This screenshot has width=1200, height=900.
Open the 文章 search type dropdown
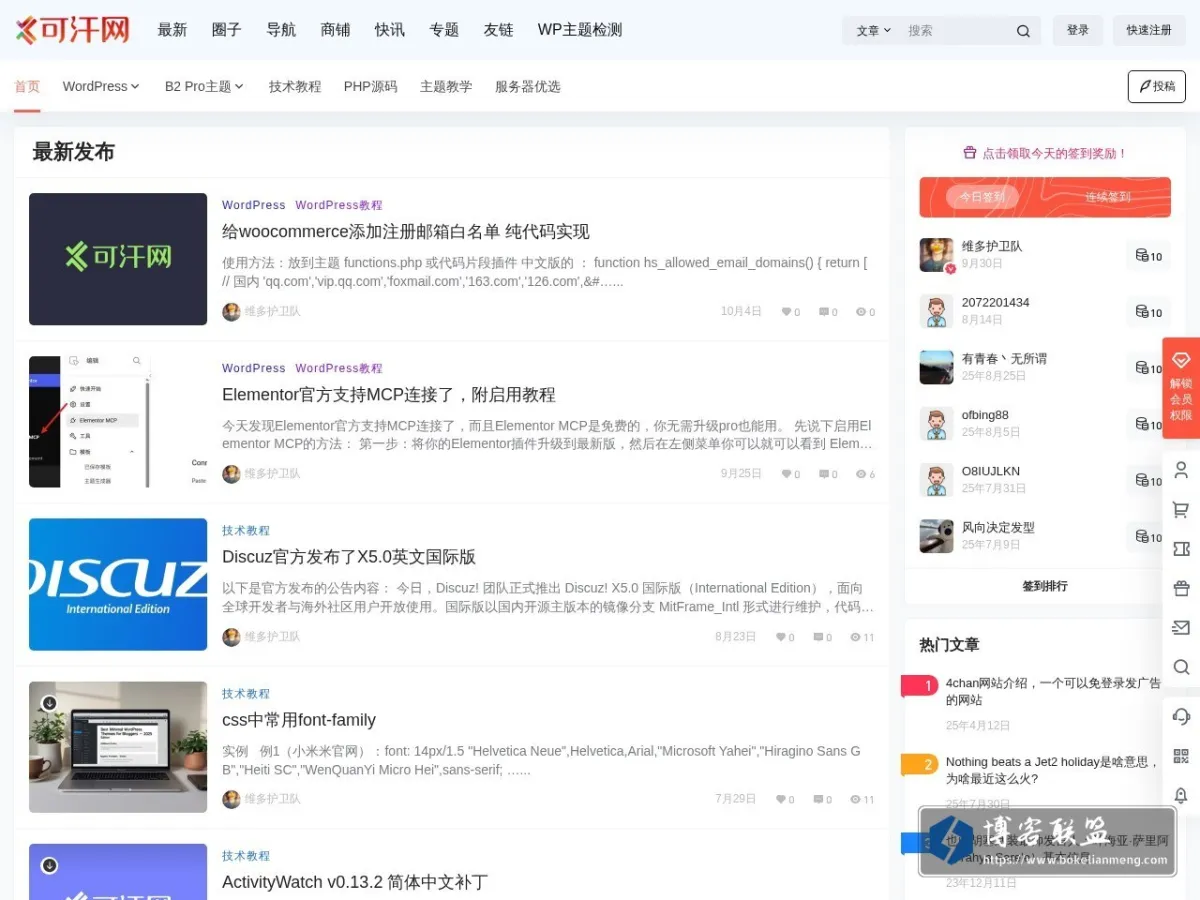click(873, 31)
